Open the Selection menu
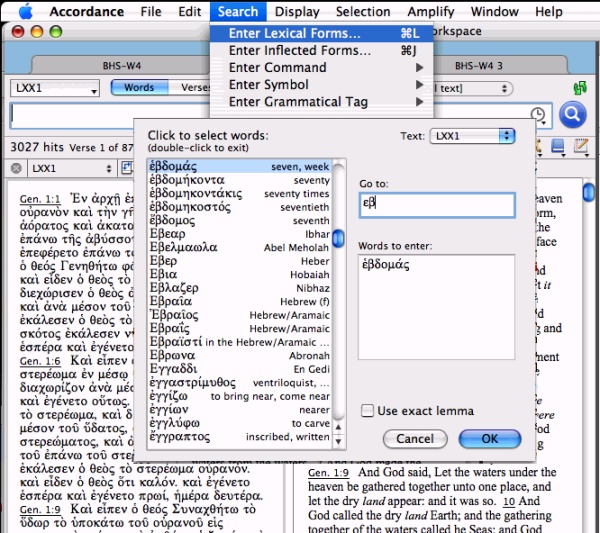This screenshot has width=600, height=533. [x=363, y=11]
